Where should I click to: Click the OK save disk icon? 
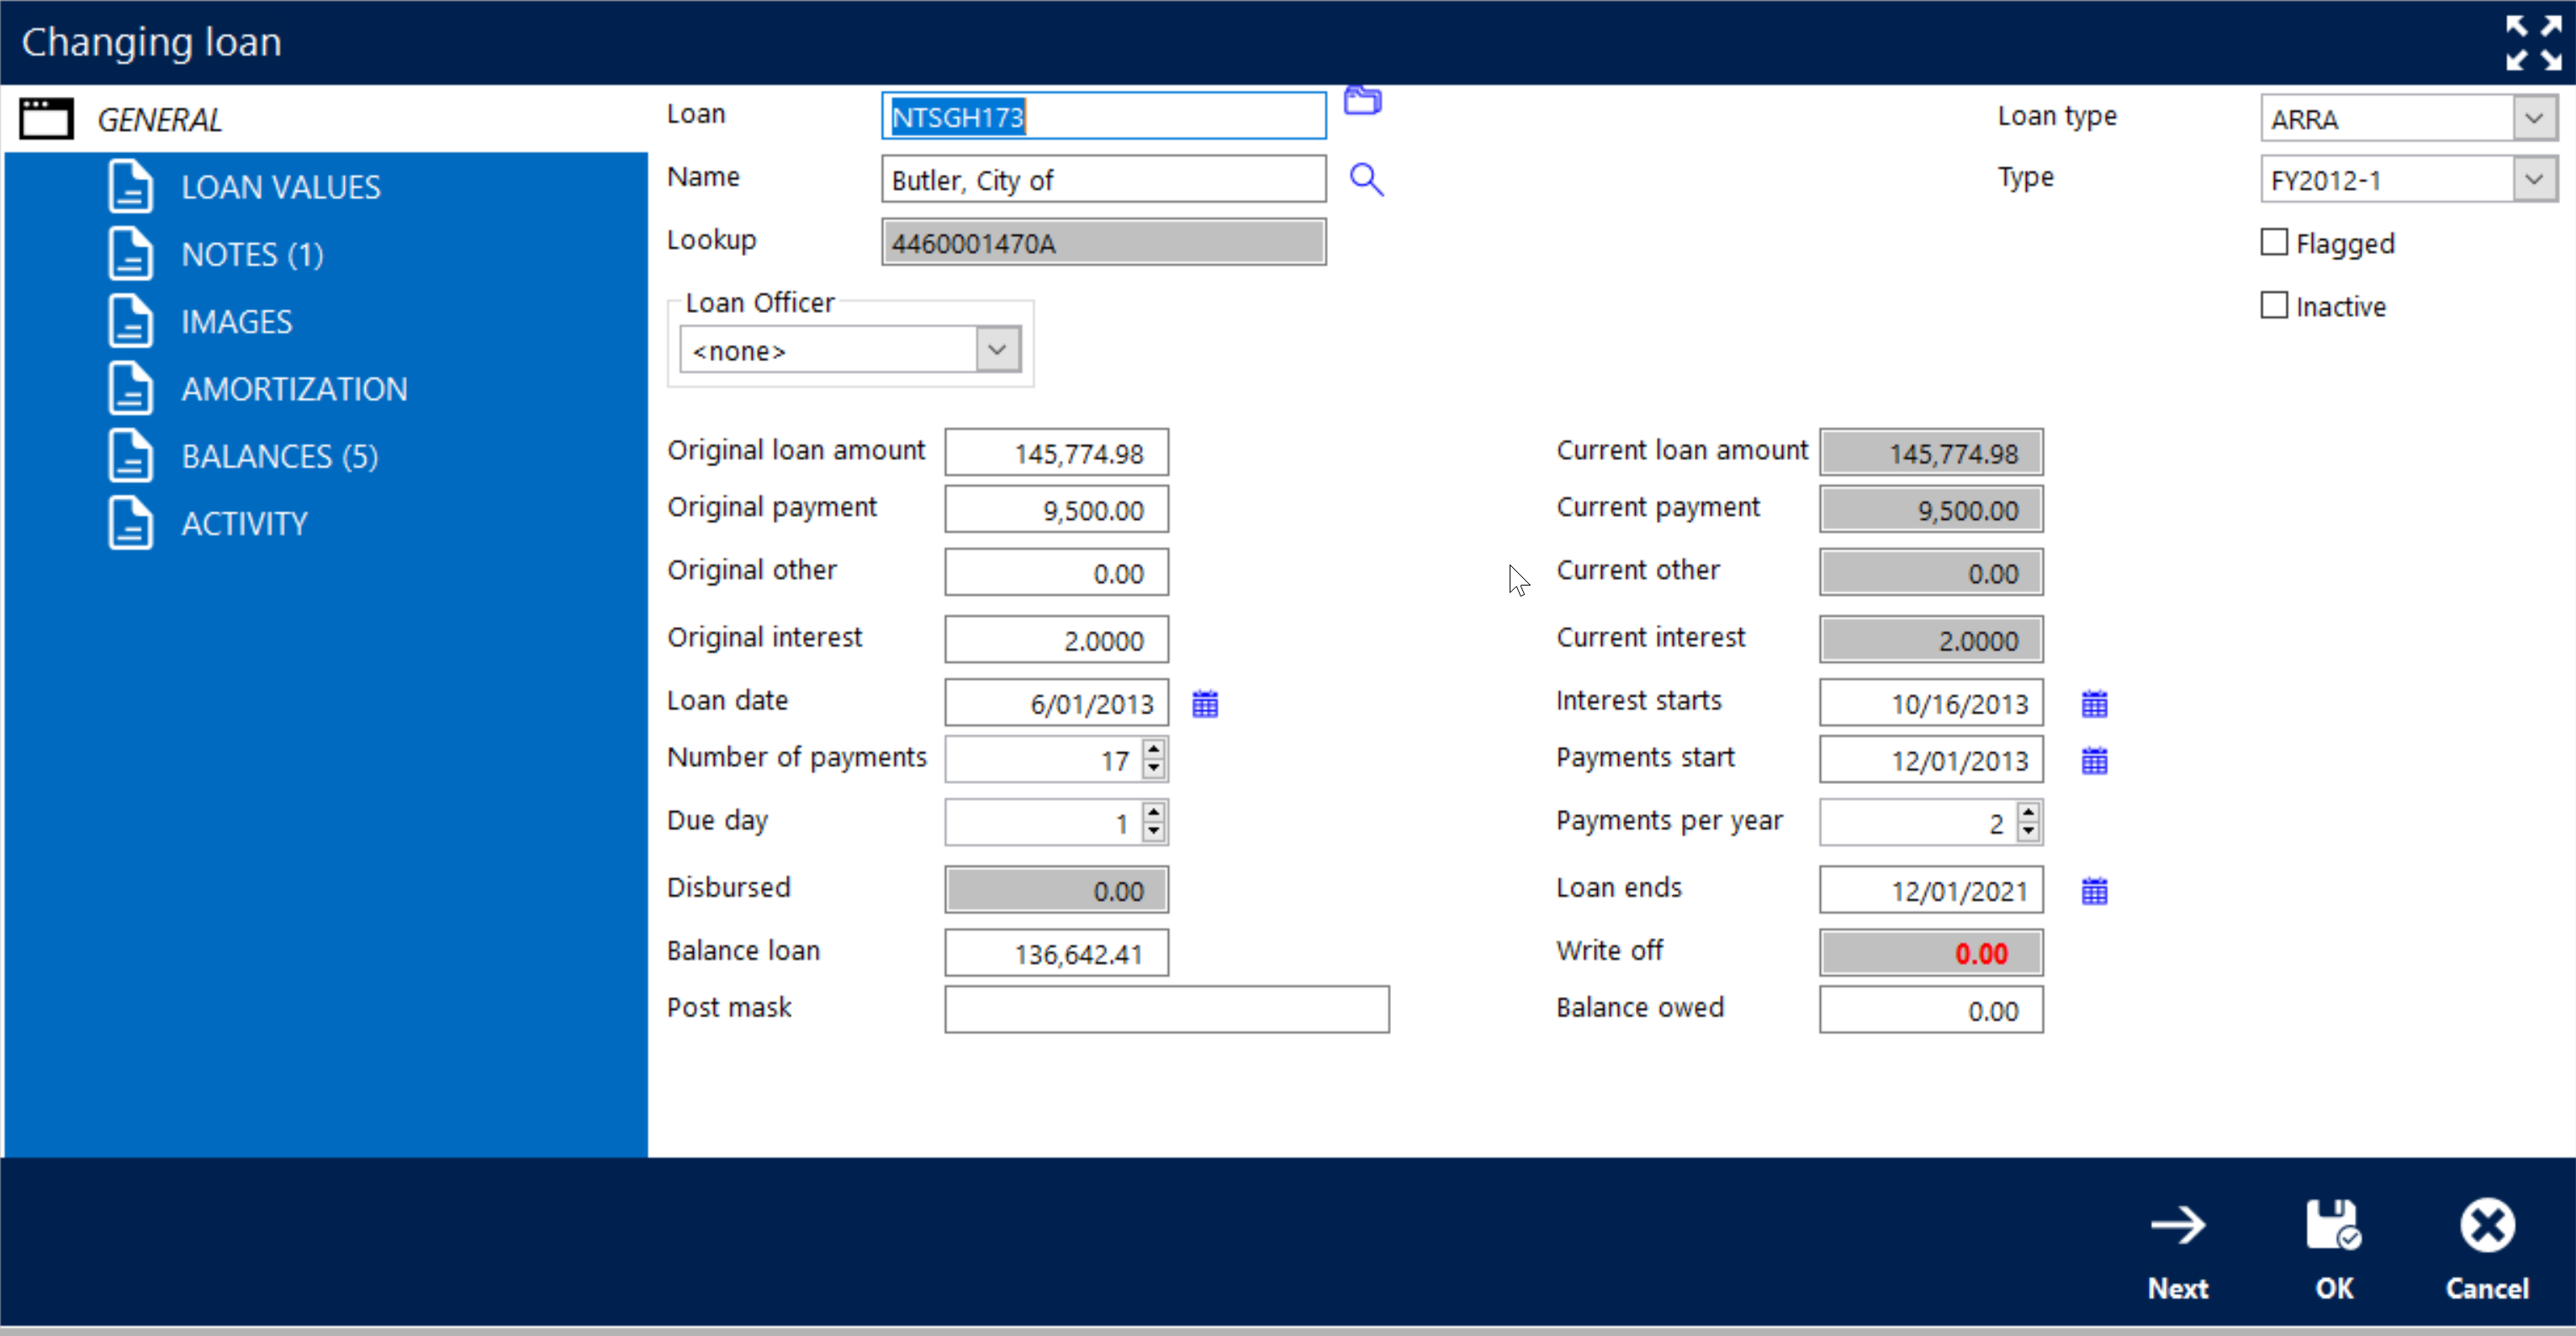pyautogui.click(x=2333, y=1226)
